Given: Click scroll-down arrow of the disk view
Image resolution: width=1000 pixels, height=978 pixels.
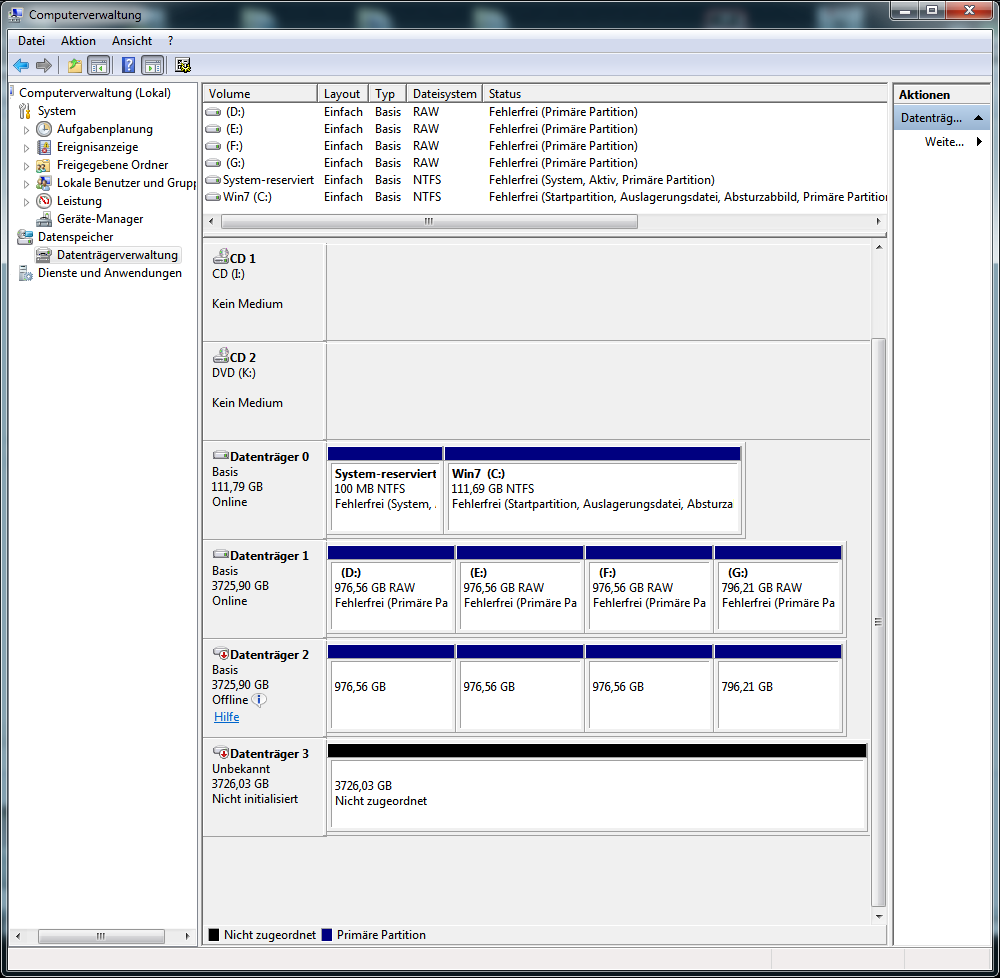Looking at the screenshot, I should pos(879,917).
